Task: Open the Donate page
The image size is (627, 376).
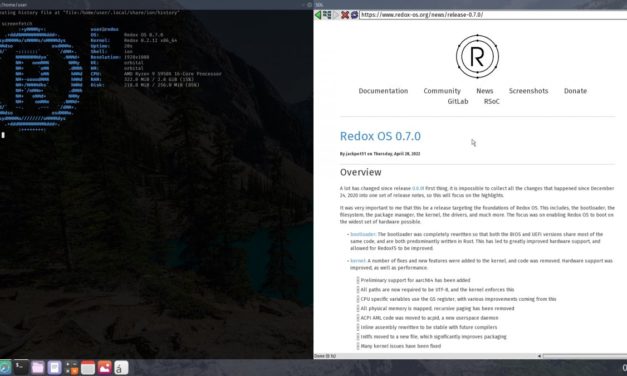Action: pos(575,91)
